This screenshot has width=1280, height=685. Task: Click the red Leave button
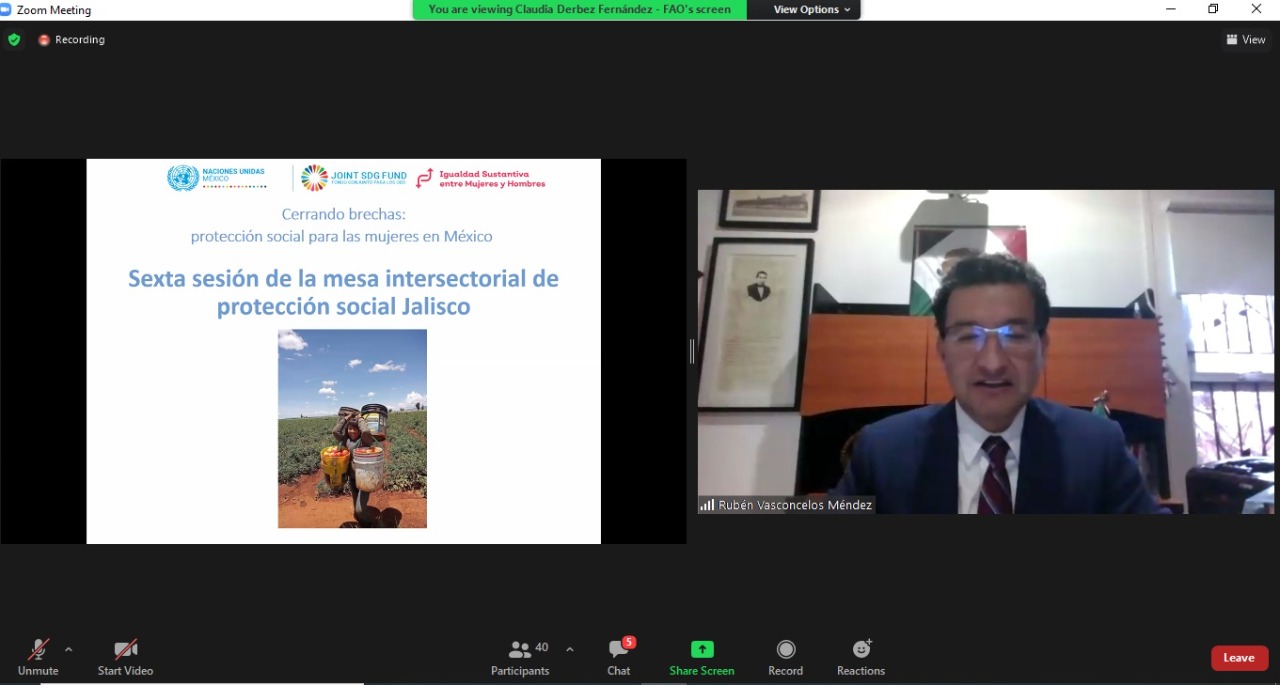pos(1239,658)
